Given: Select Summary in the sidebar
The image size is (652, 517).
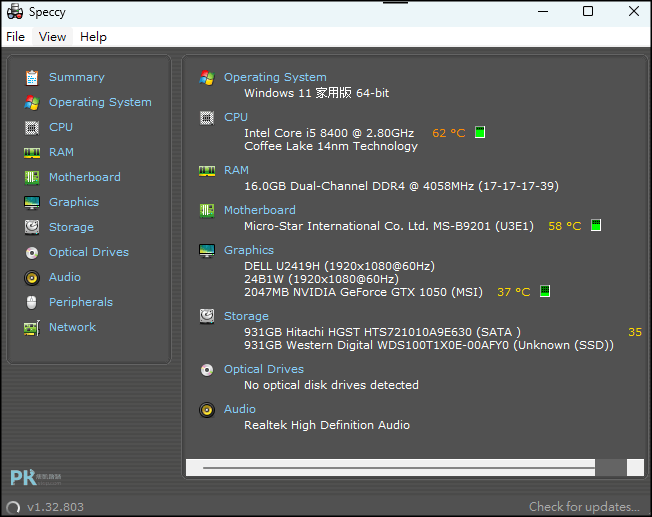Looking at the screenshot, I should click(77, 77).
